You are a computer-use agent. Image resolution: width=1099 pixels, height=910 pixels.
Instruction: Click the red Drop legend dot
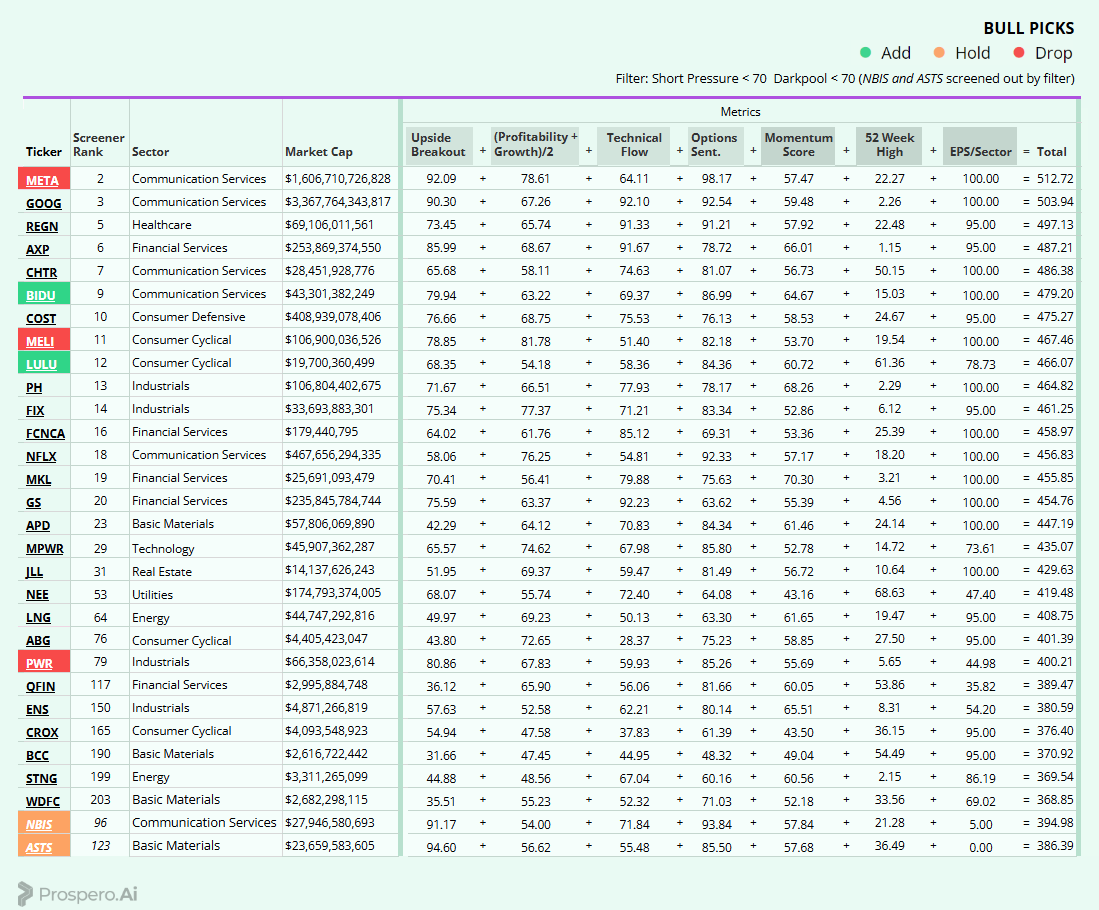tap(1019, 53)
